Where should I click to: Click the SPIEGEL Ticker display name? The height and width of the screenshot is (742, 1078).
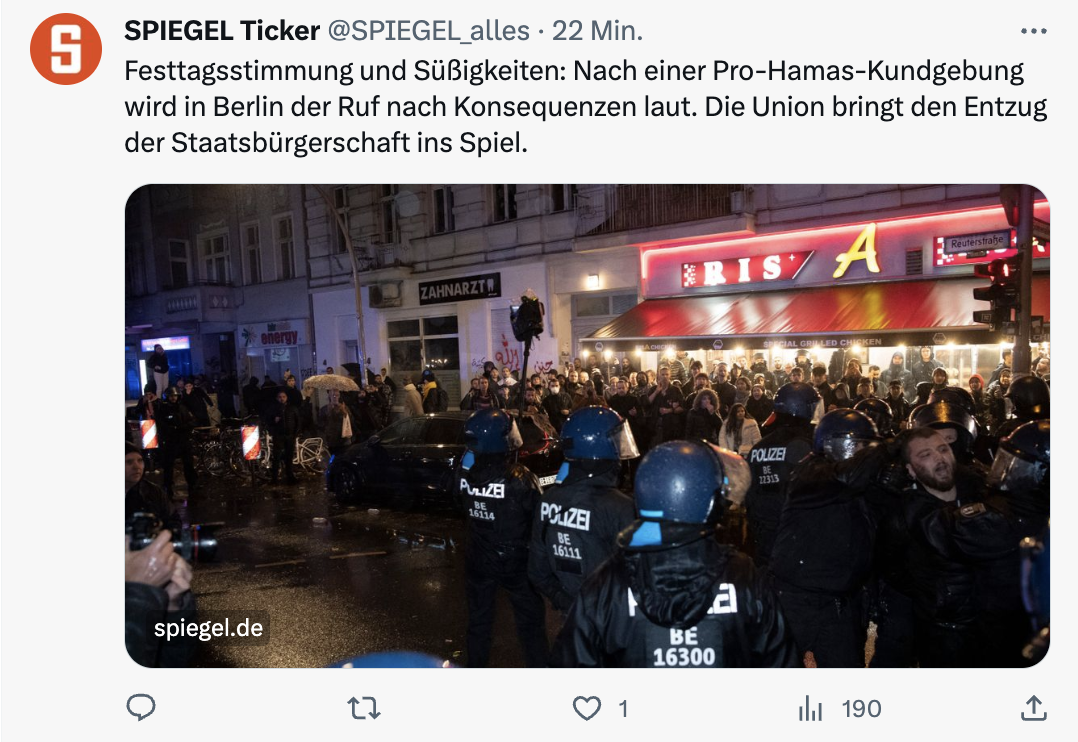[x=222, y=31]
